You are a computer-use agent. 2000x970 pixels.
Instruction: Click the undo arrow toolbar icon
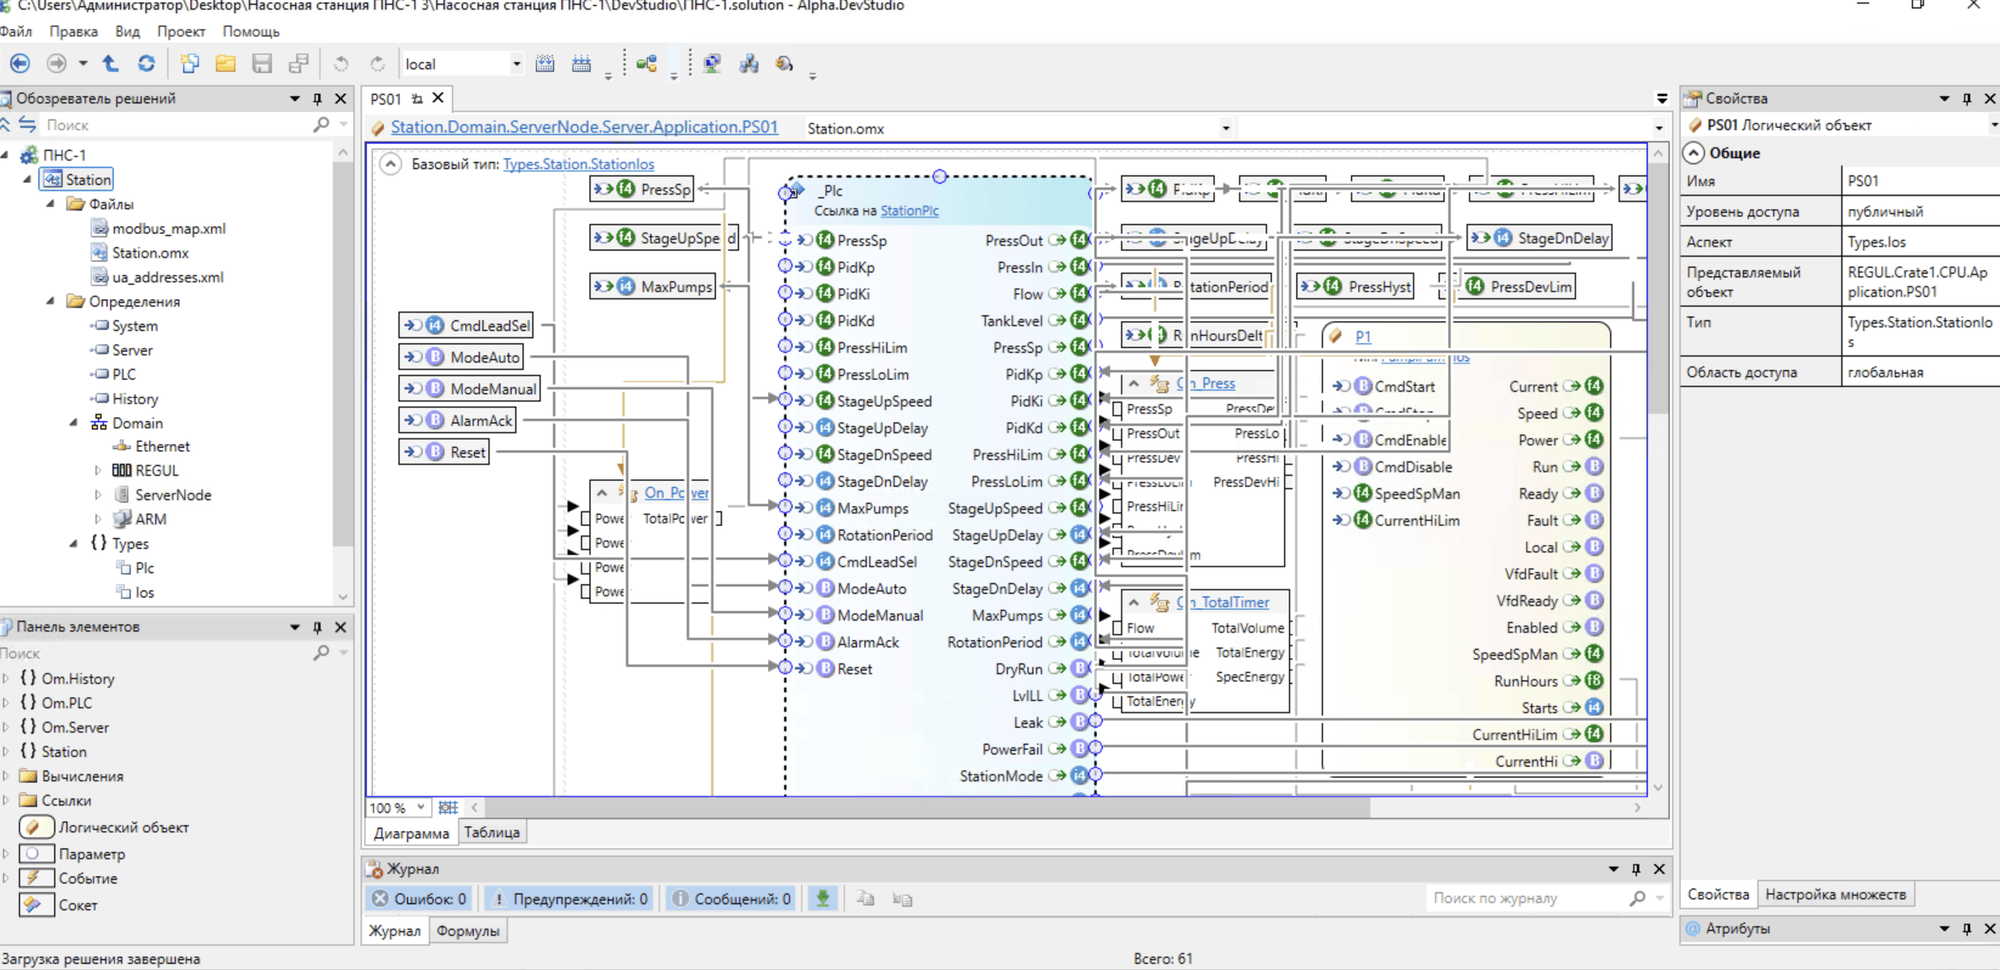coord(341,64)
